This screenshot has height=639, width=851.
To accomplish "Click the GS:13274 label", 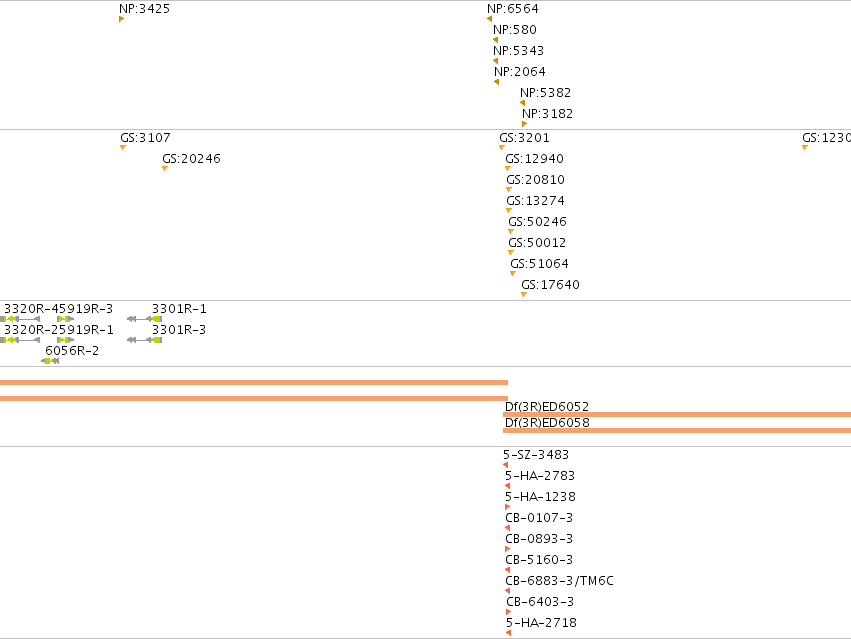I will (535, 201).
